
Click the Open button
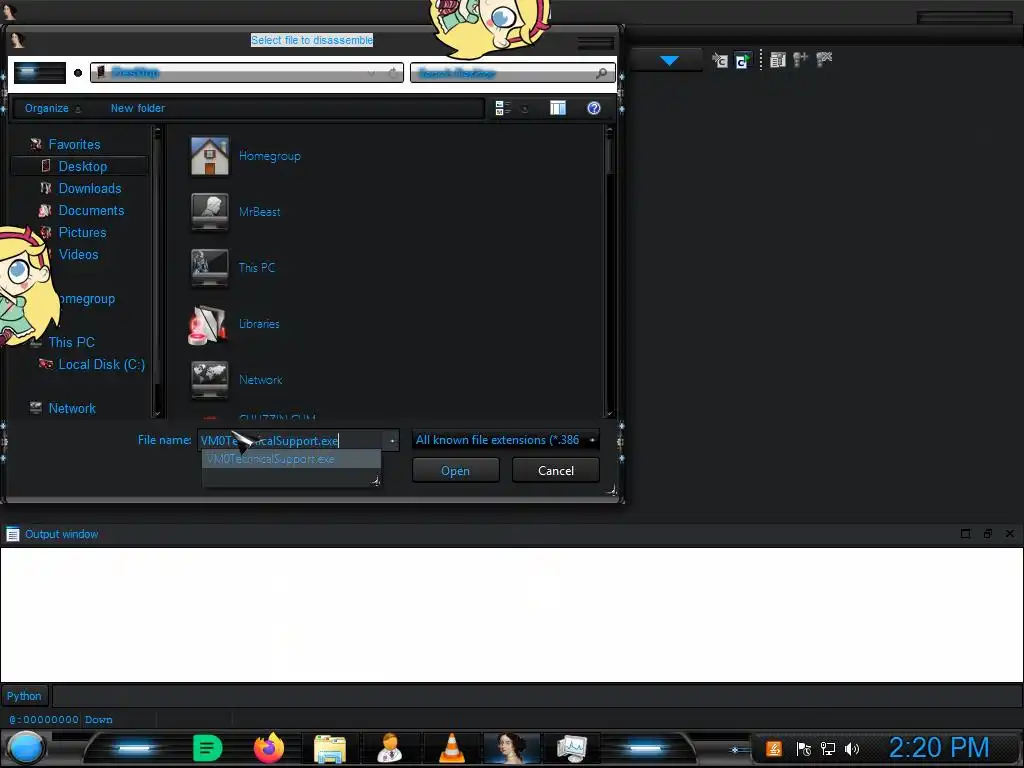pos(456,471)
